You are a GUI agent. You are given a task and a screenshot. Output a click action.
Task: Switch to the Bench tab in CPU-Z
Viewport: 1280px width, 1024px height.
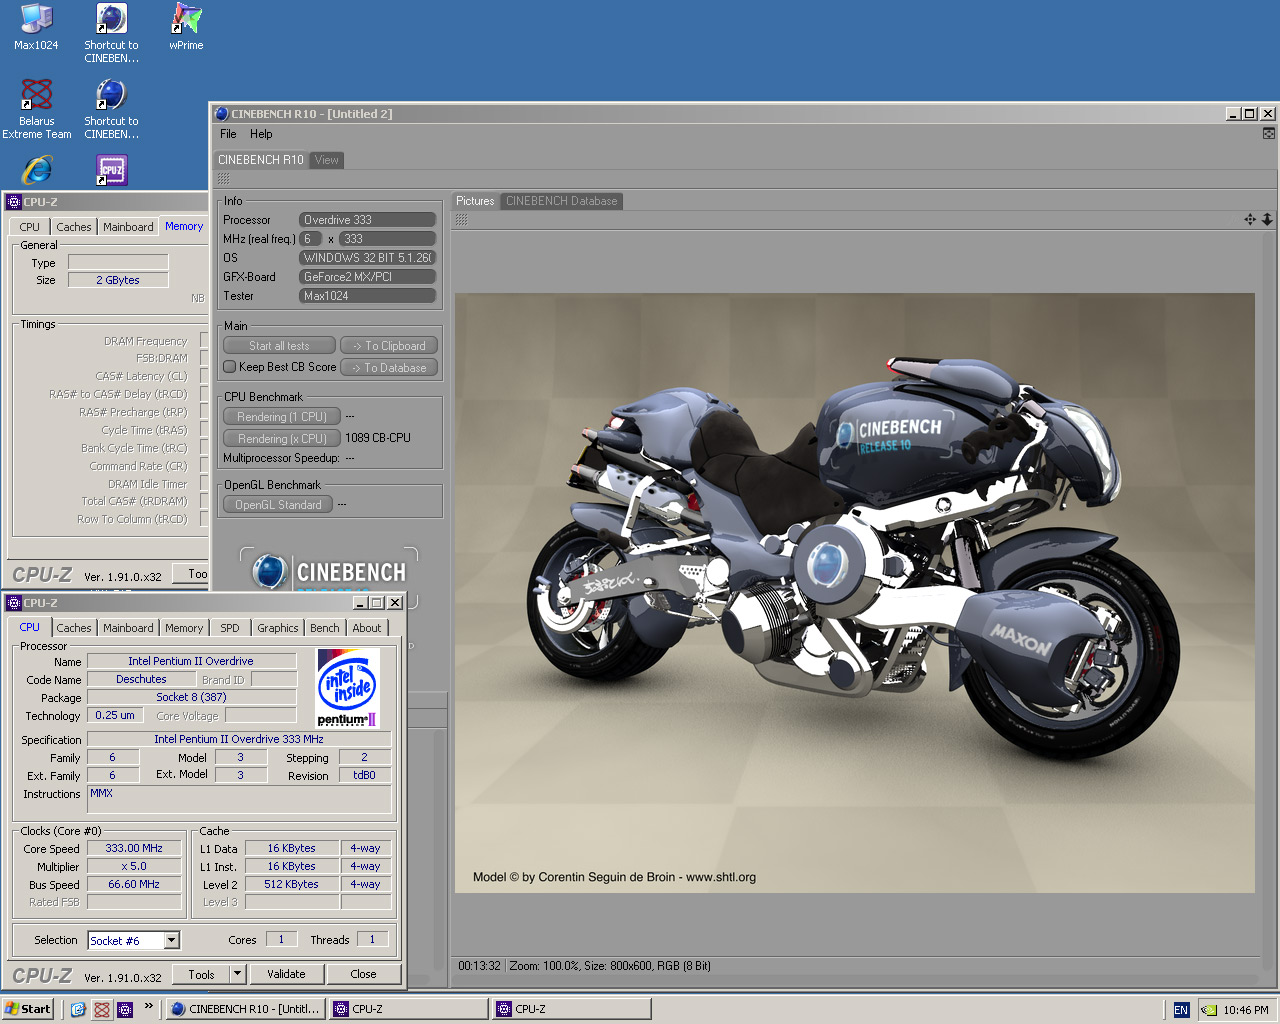click(324, 628)
